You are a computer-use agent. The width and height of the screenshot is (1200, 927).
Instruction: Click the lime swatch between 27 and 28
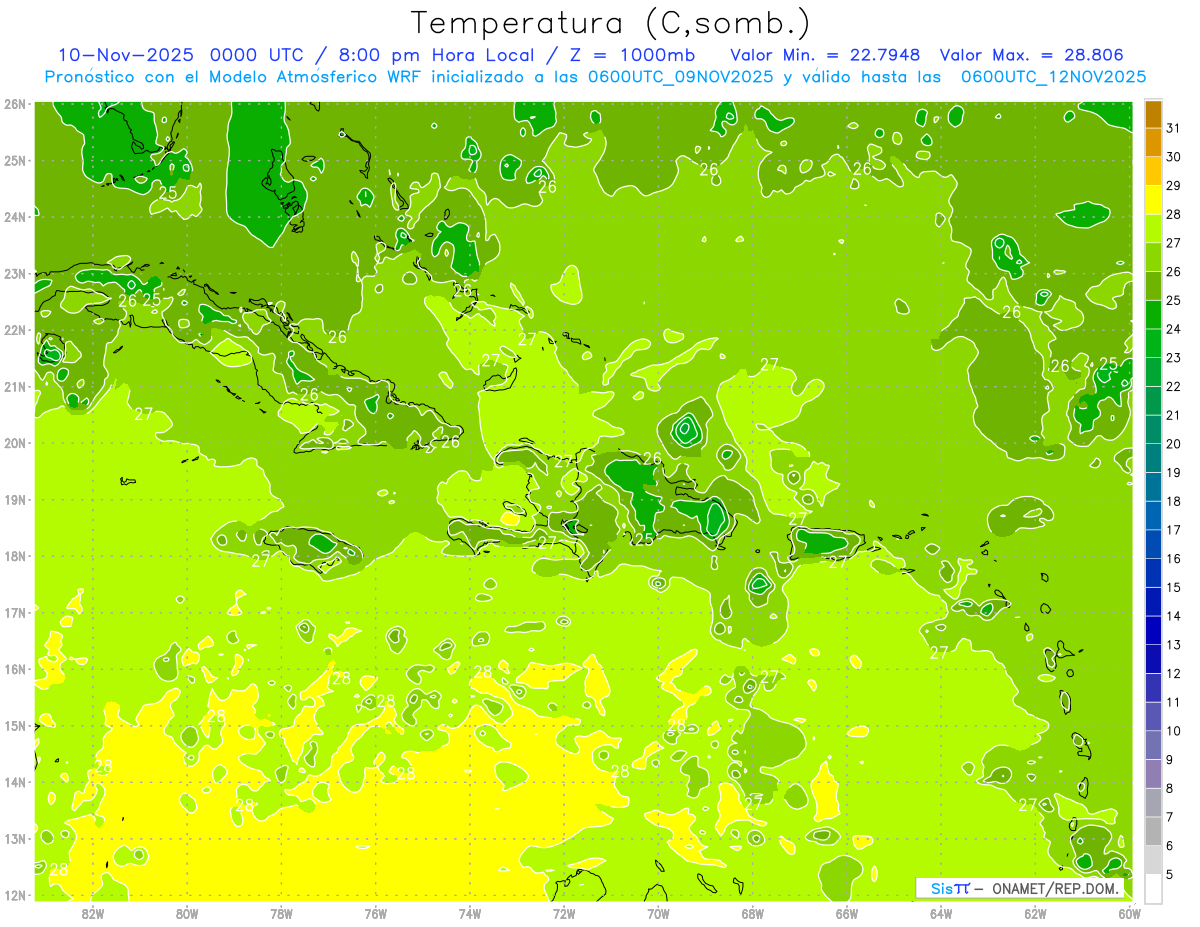click(1153, 229)
